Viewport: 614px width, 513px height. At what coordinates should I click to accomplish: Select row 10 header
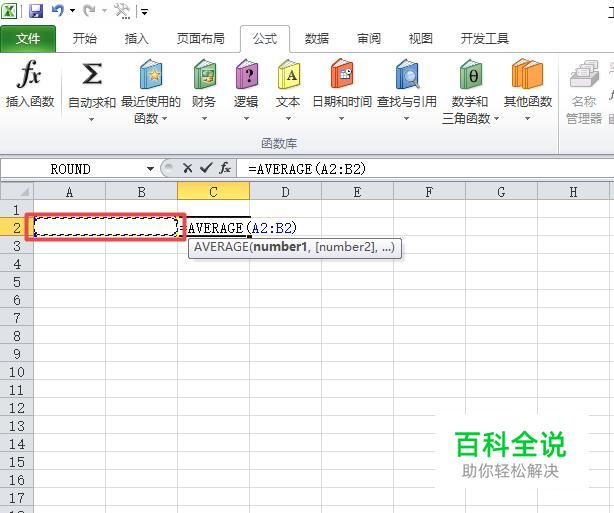click(17, 372)
